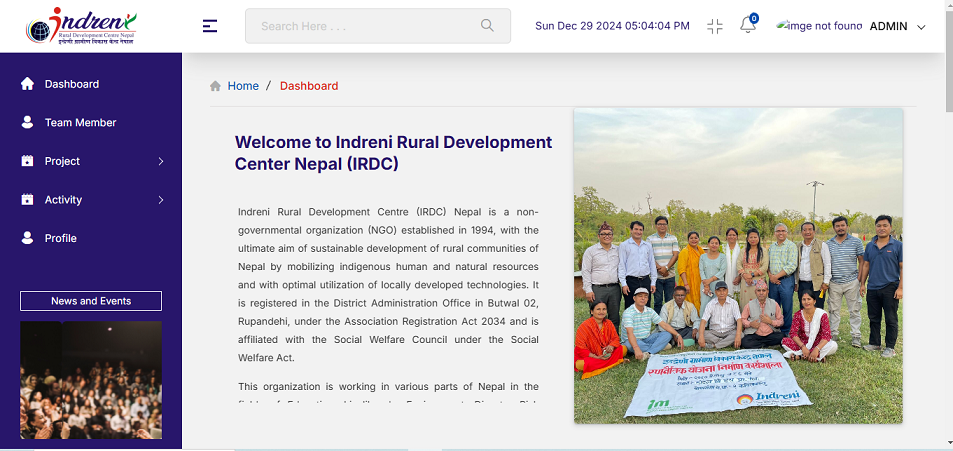Expand the Project submenu chevron
Screen dimensions: 953x451
click(x=161, y=161)
